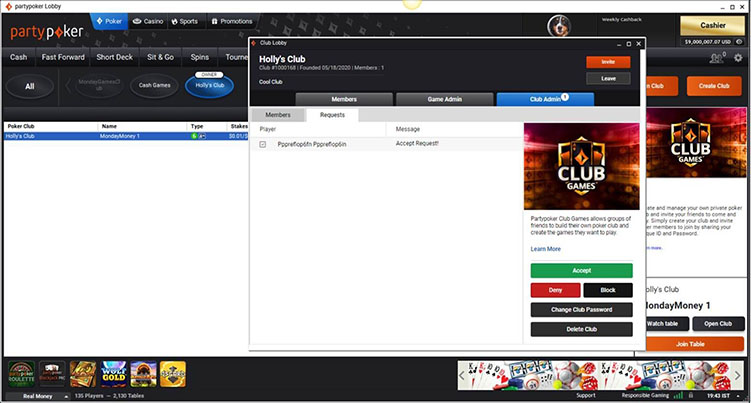Sort by the Type column header
The image size is (751, 403).
pos(197,127)
